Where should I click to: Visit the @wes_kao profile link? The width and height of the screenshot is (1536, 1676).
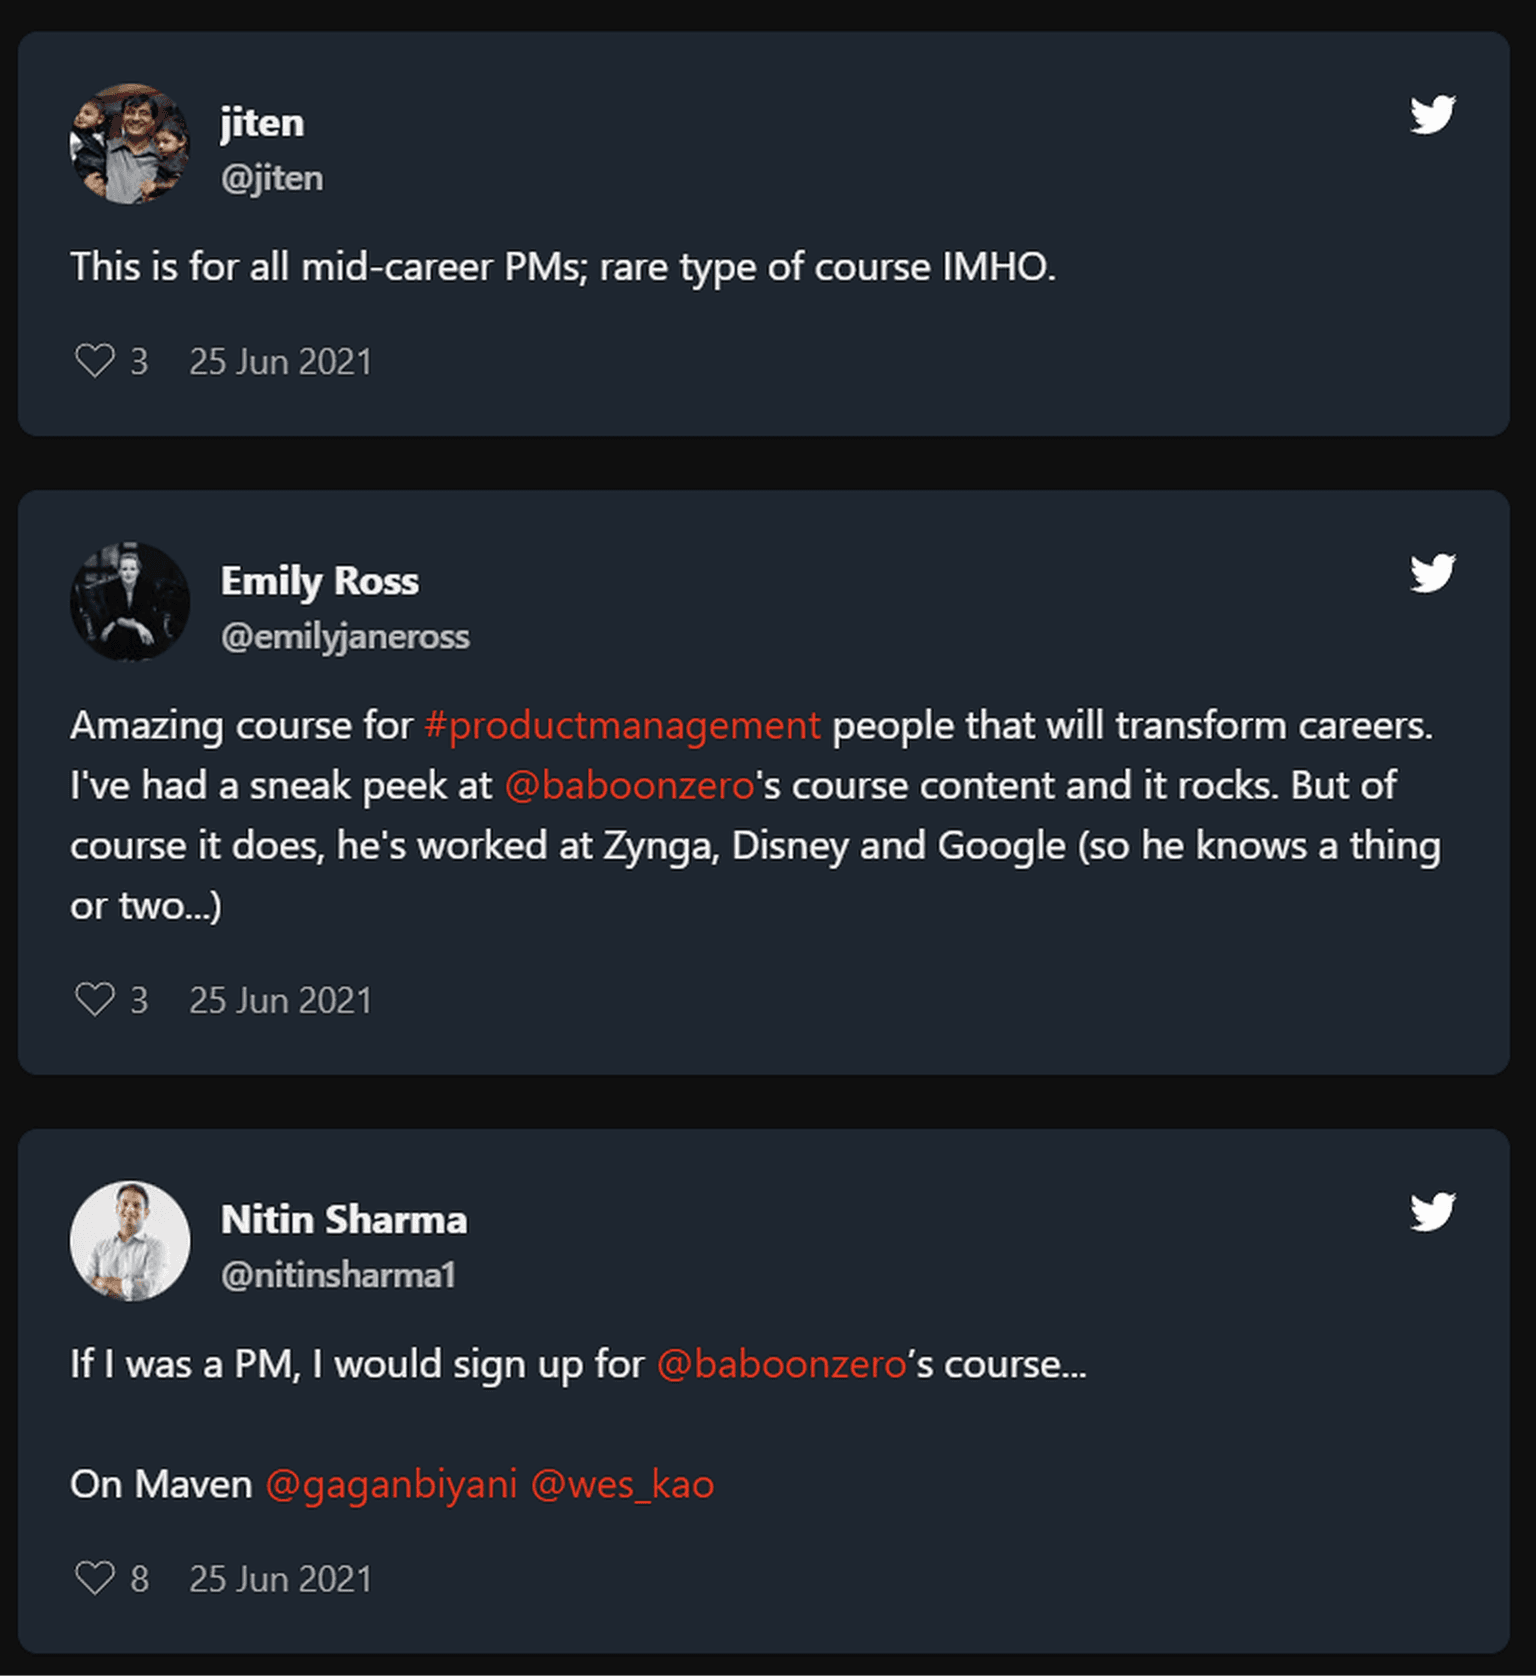pos(622,1485)
